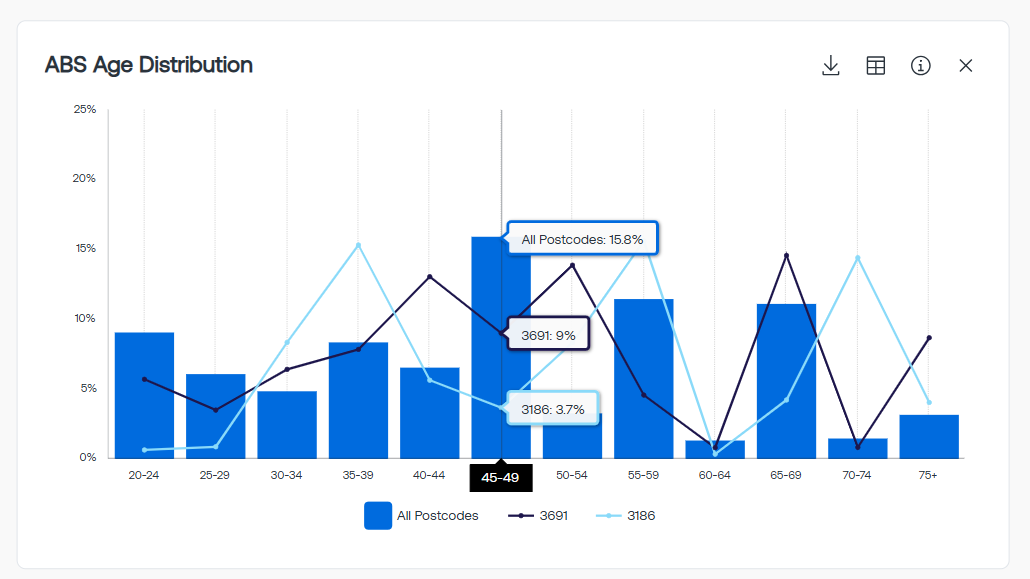1030x579 pixels.
Task: Click the 3691 data point at 40-44
Action: pyautogui.click(x=430, y=277)
